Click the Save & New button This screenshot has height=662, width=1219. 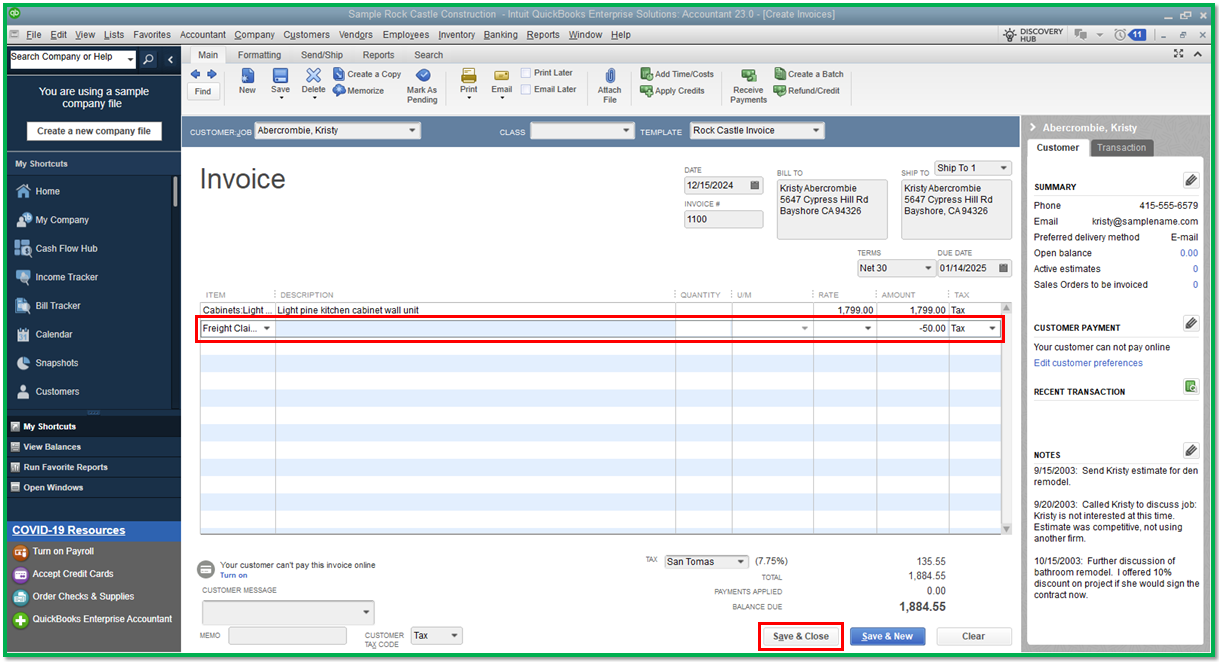point(887,636)
